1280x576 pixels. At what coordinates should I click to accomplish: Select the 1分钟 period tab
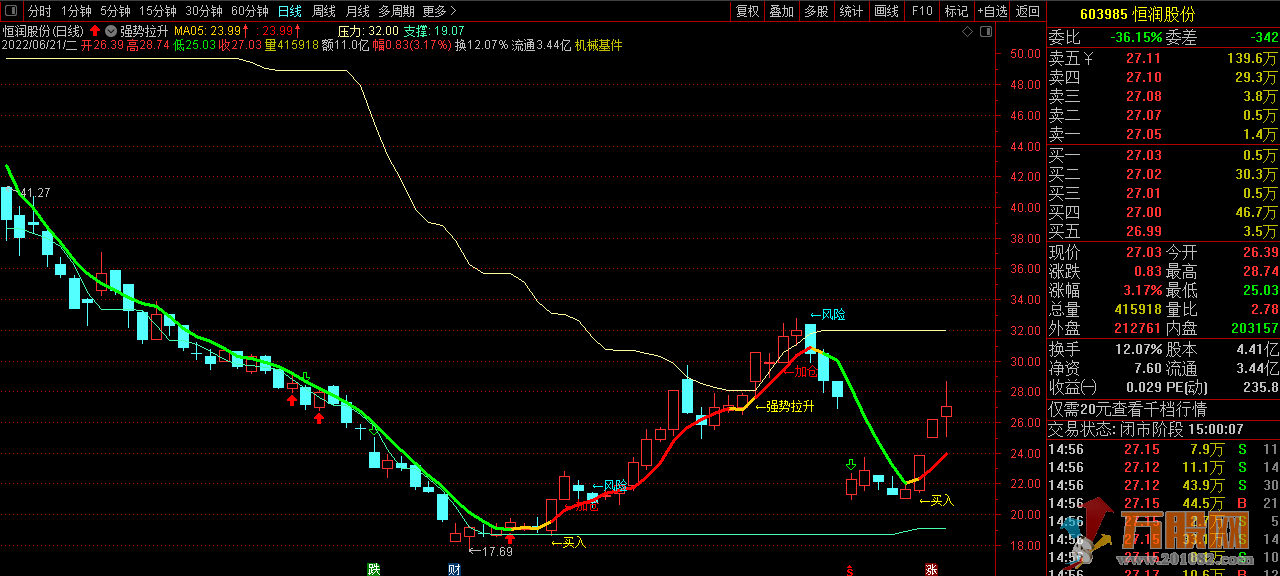click(x=76, y=11)
